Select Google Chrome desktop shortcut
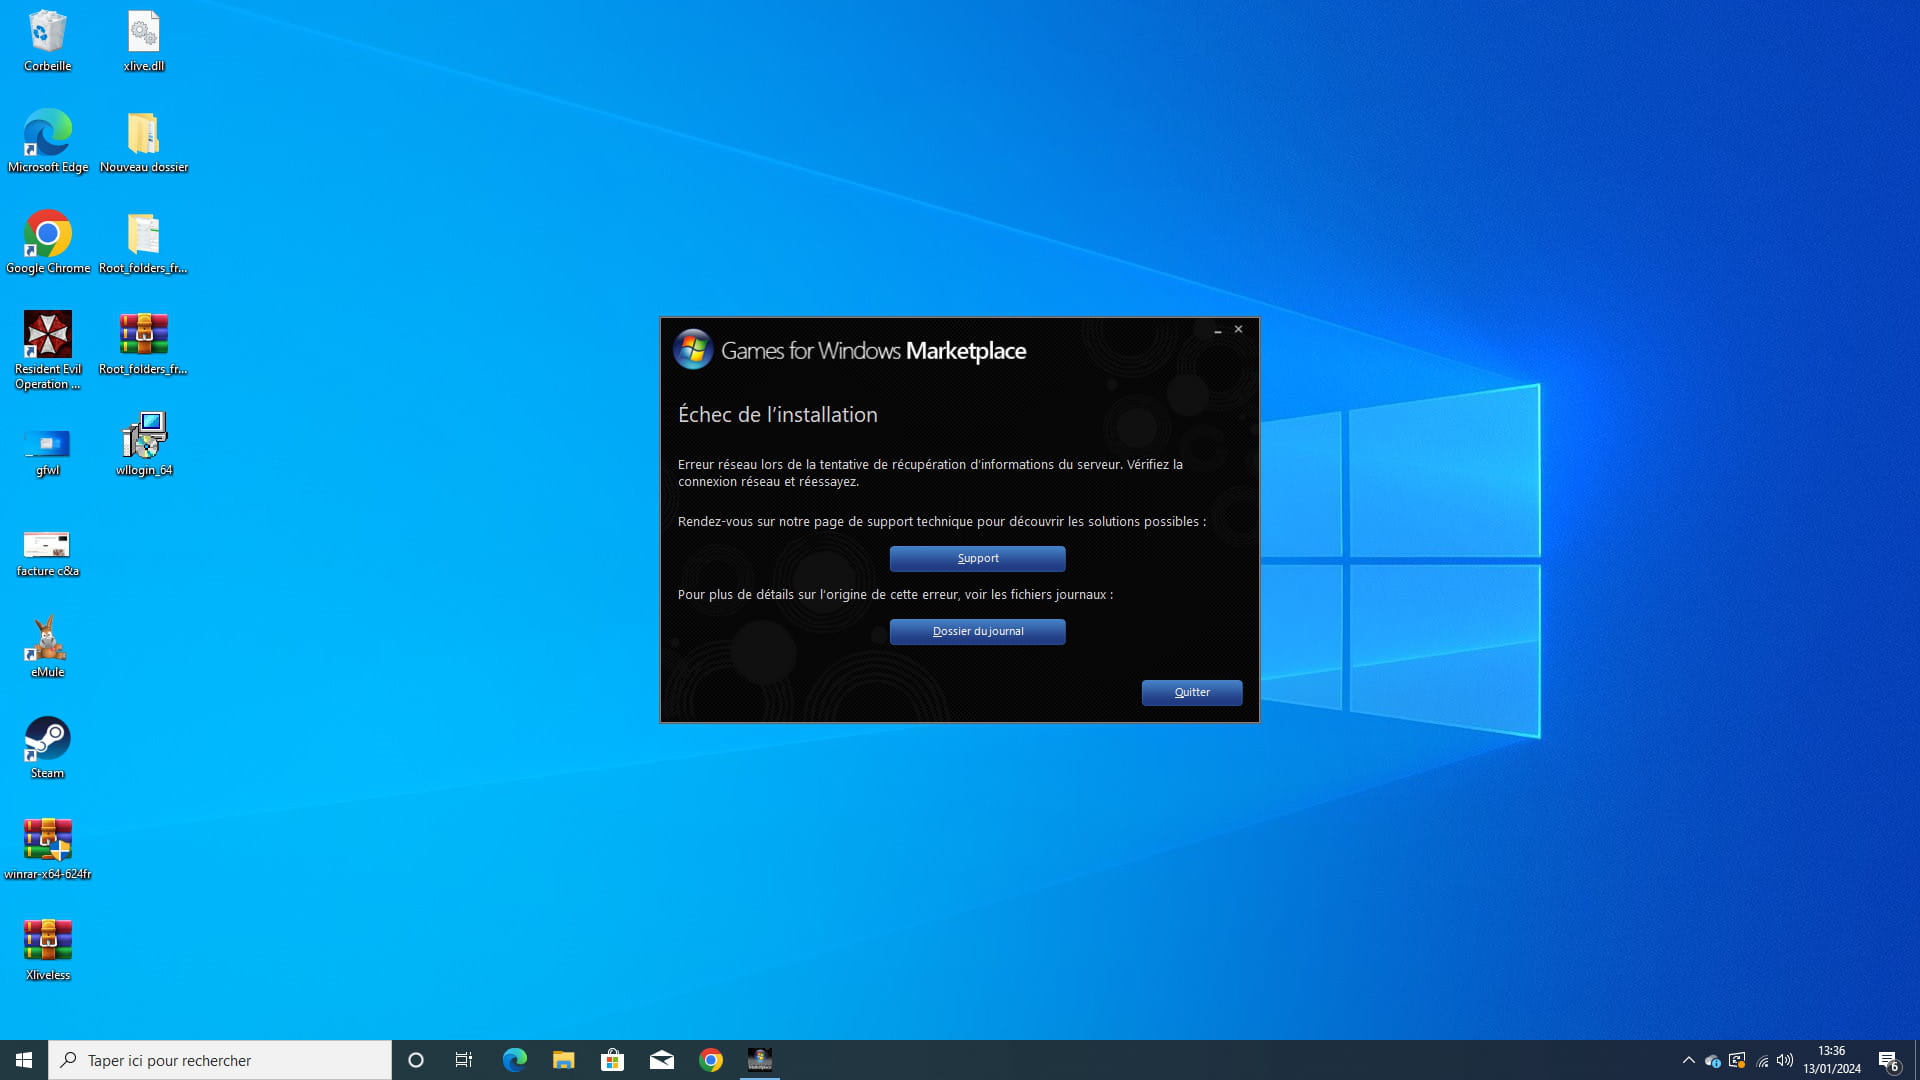Image resolution: width=1920 pixels, height=1080 pixels. [x=47, y=242]
